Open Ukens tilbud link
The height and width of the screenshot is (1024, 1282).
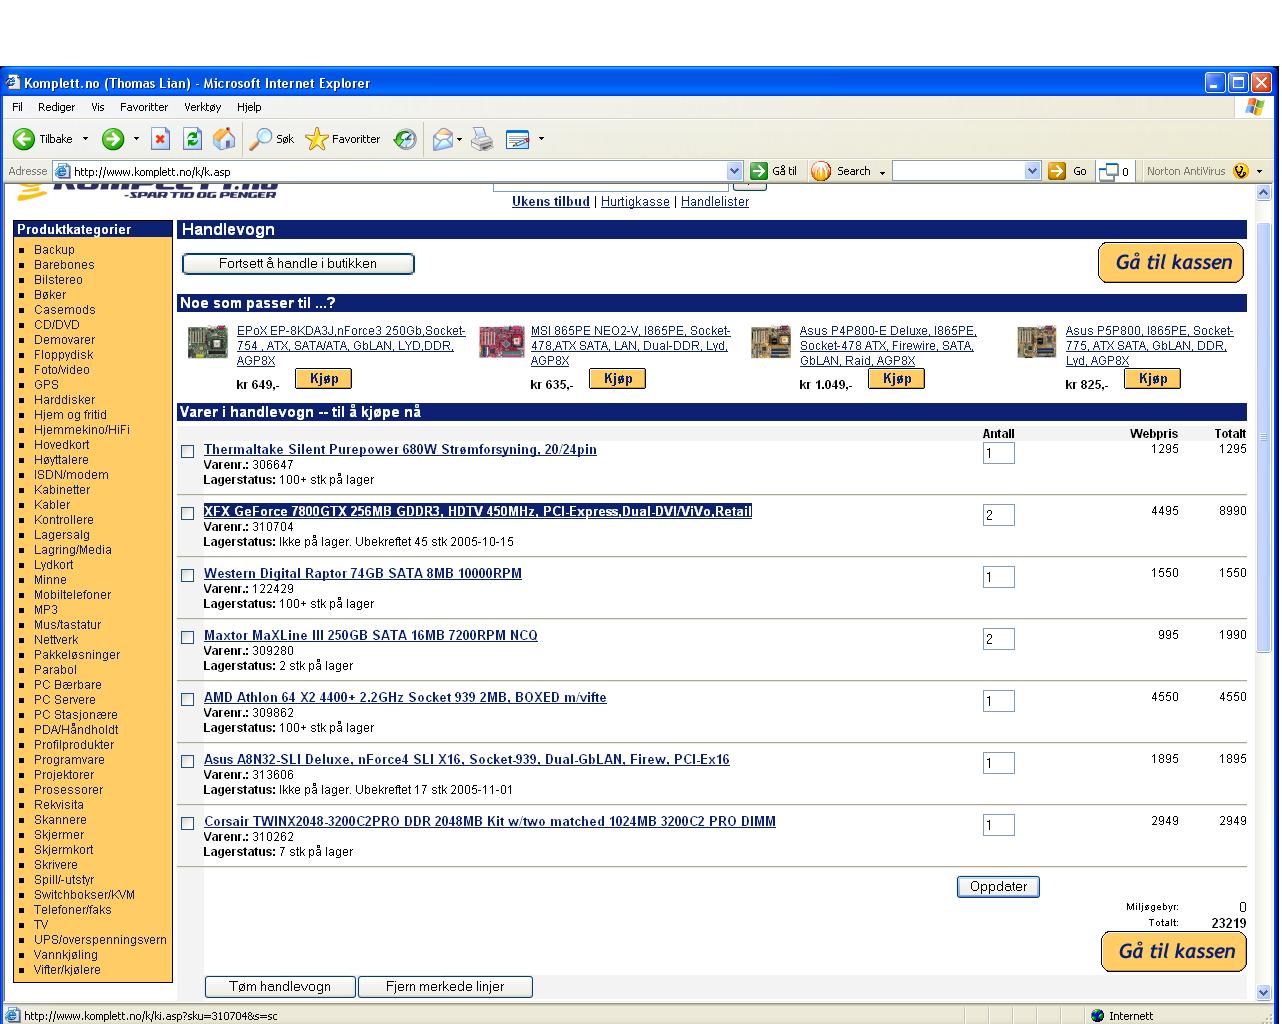[x=551, y=201]
